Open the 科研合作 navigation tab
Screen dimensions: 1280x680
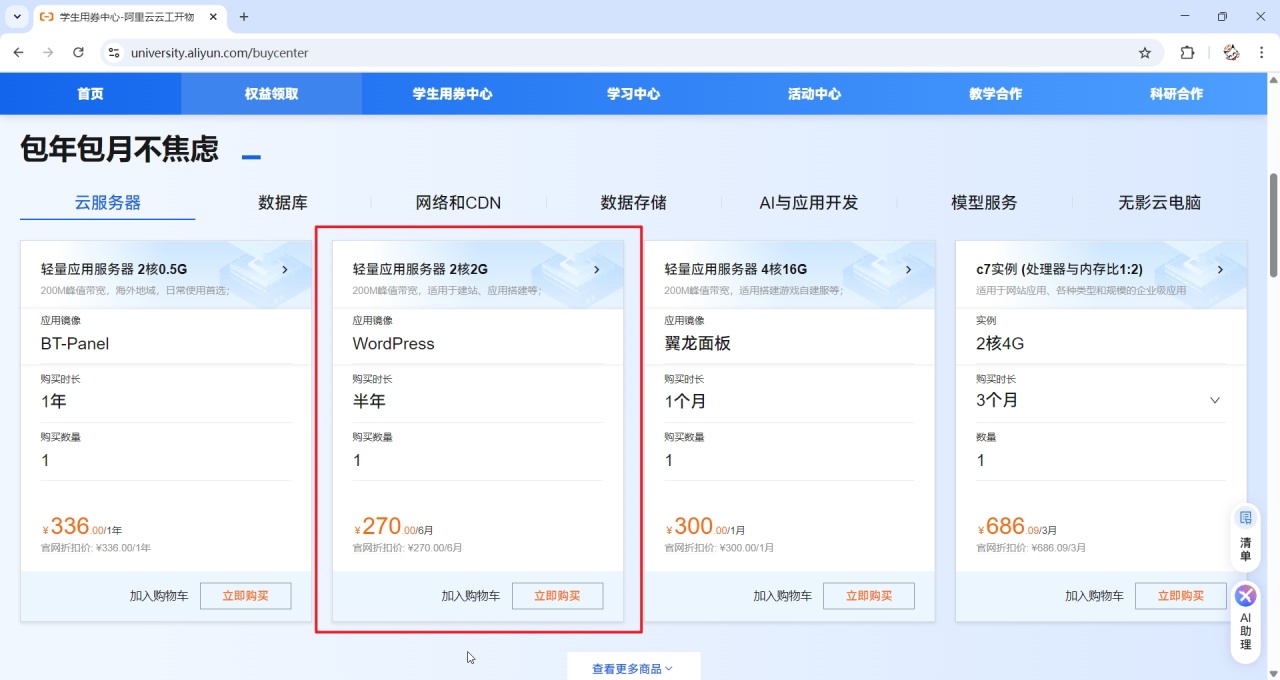pyautogui.click(x=1176, y=94)
